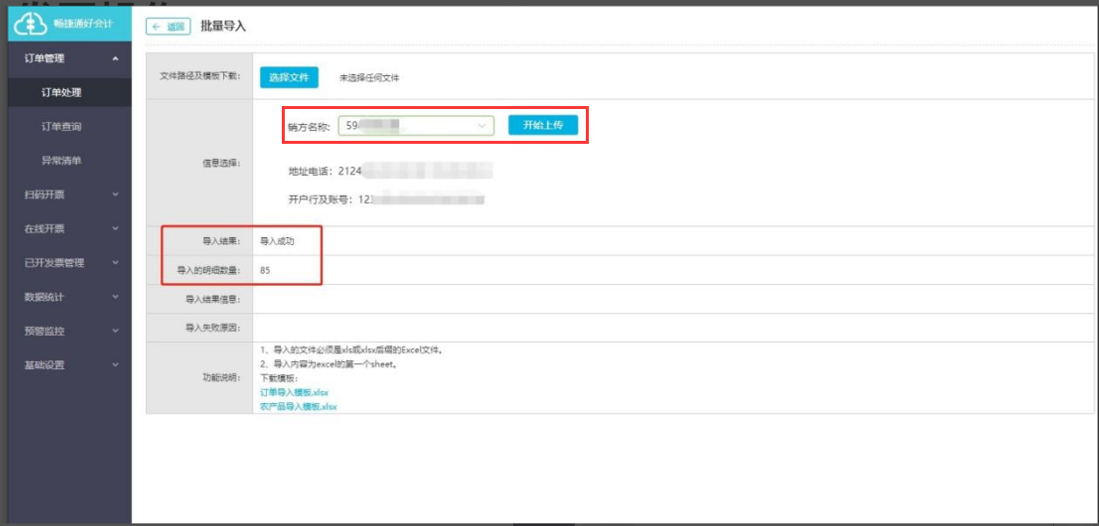
Task: Click the imported detail count 85
Action: point(265,271)
